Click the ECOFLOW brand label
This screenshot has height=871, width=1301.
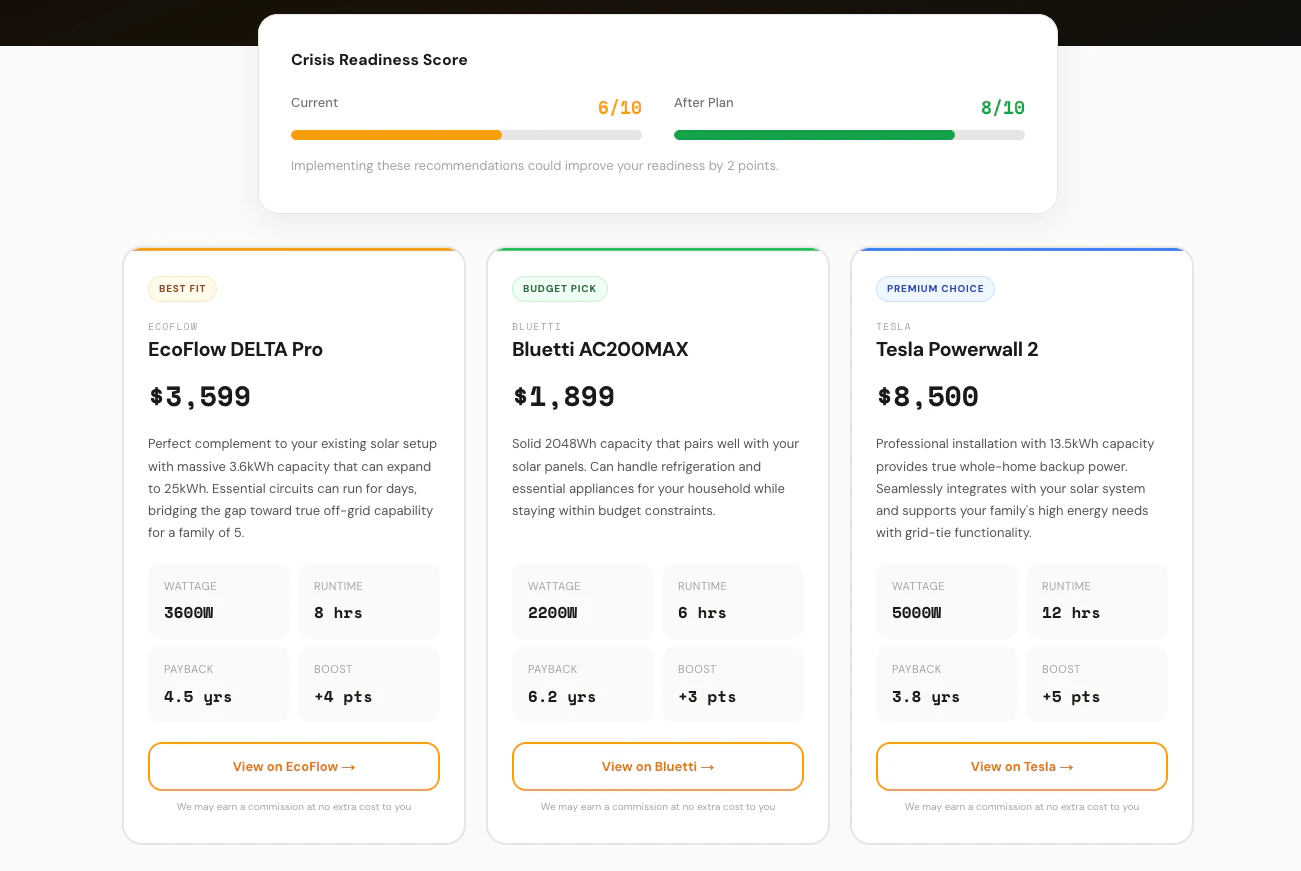pos(173,327)
